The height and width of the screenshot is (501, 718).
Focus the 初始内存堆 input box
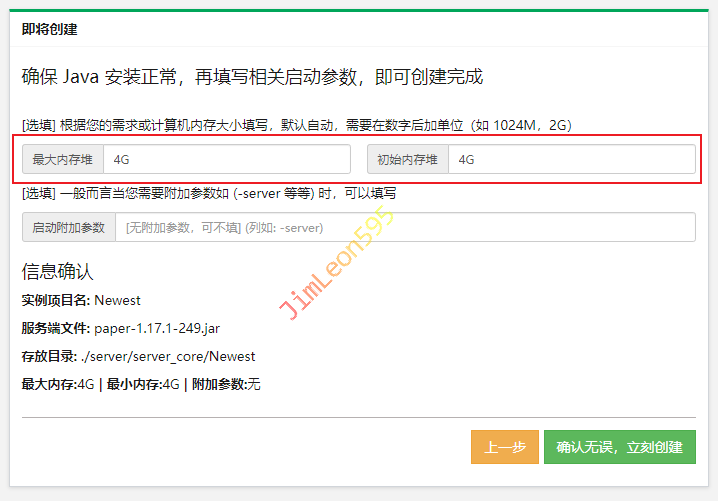(570, 159)
